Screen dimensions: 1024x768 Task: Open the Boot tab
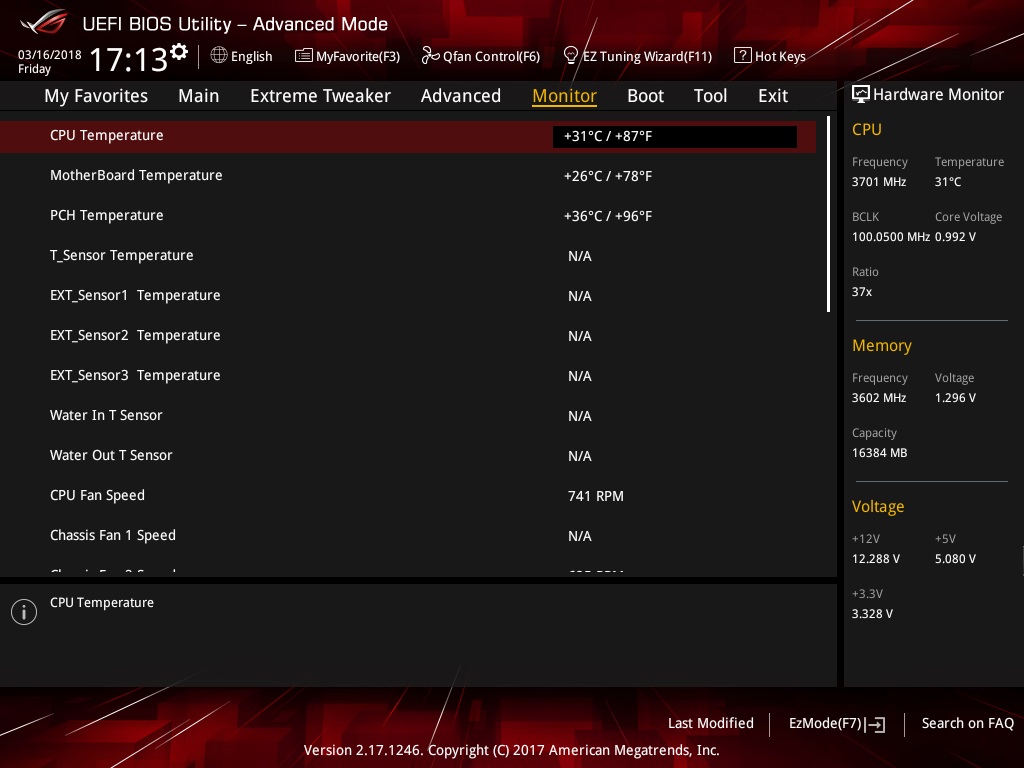(x=645, y=96)
